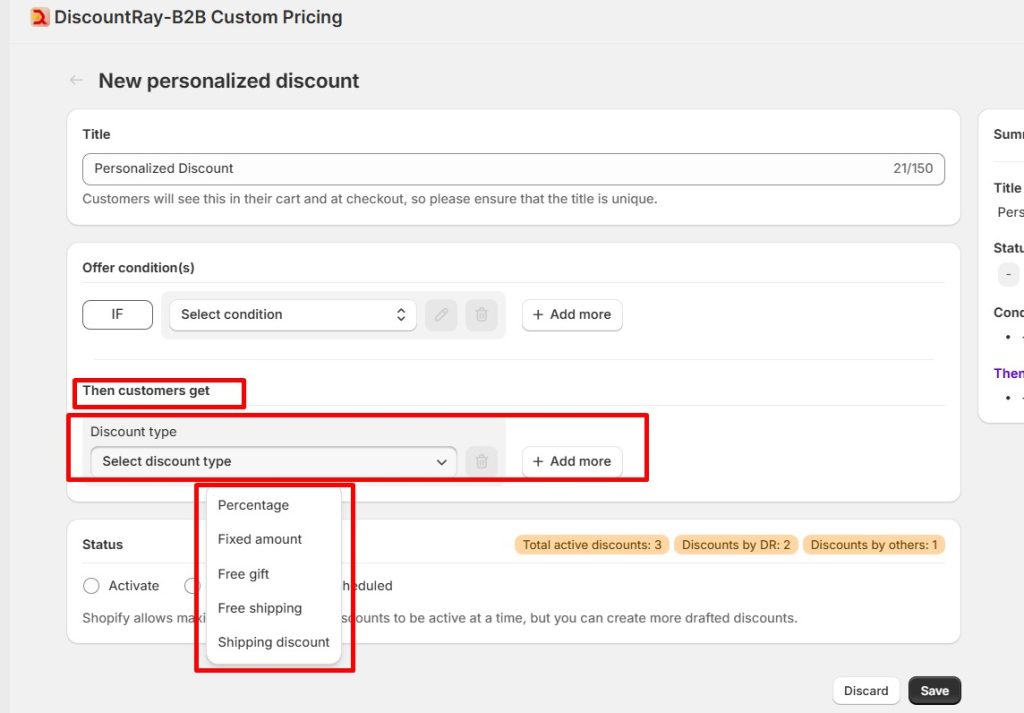This screenshot has height=713, width=1024.
Task: Select the partially hidden radio next to Activate
Action: 192,586
